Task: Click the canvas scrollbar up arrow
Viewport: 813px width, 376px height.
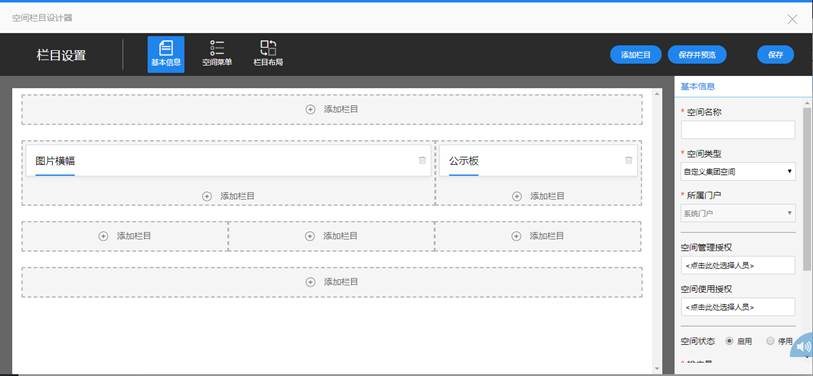Action: tap(657, 94)
